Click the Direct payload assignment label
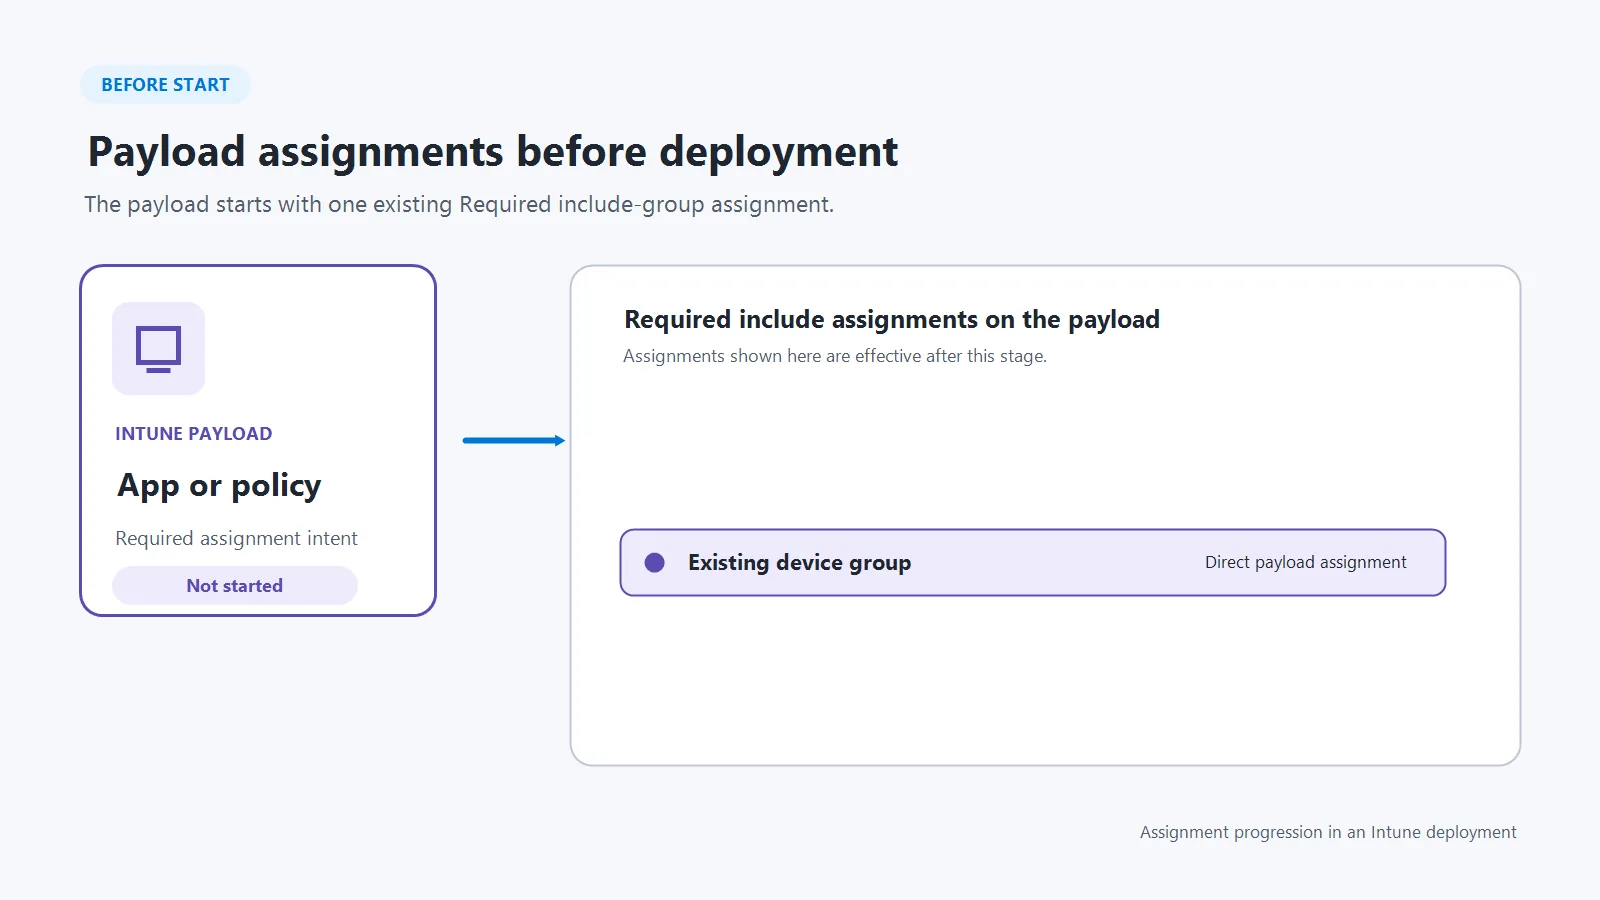This screenshot has height=900, width=1600. point(1305,562)
